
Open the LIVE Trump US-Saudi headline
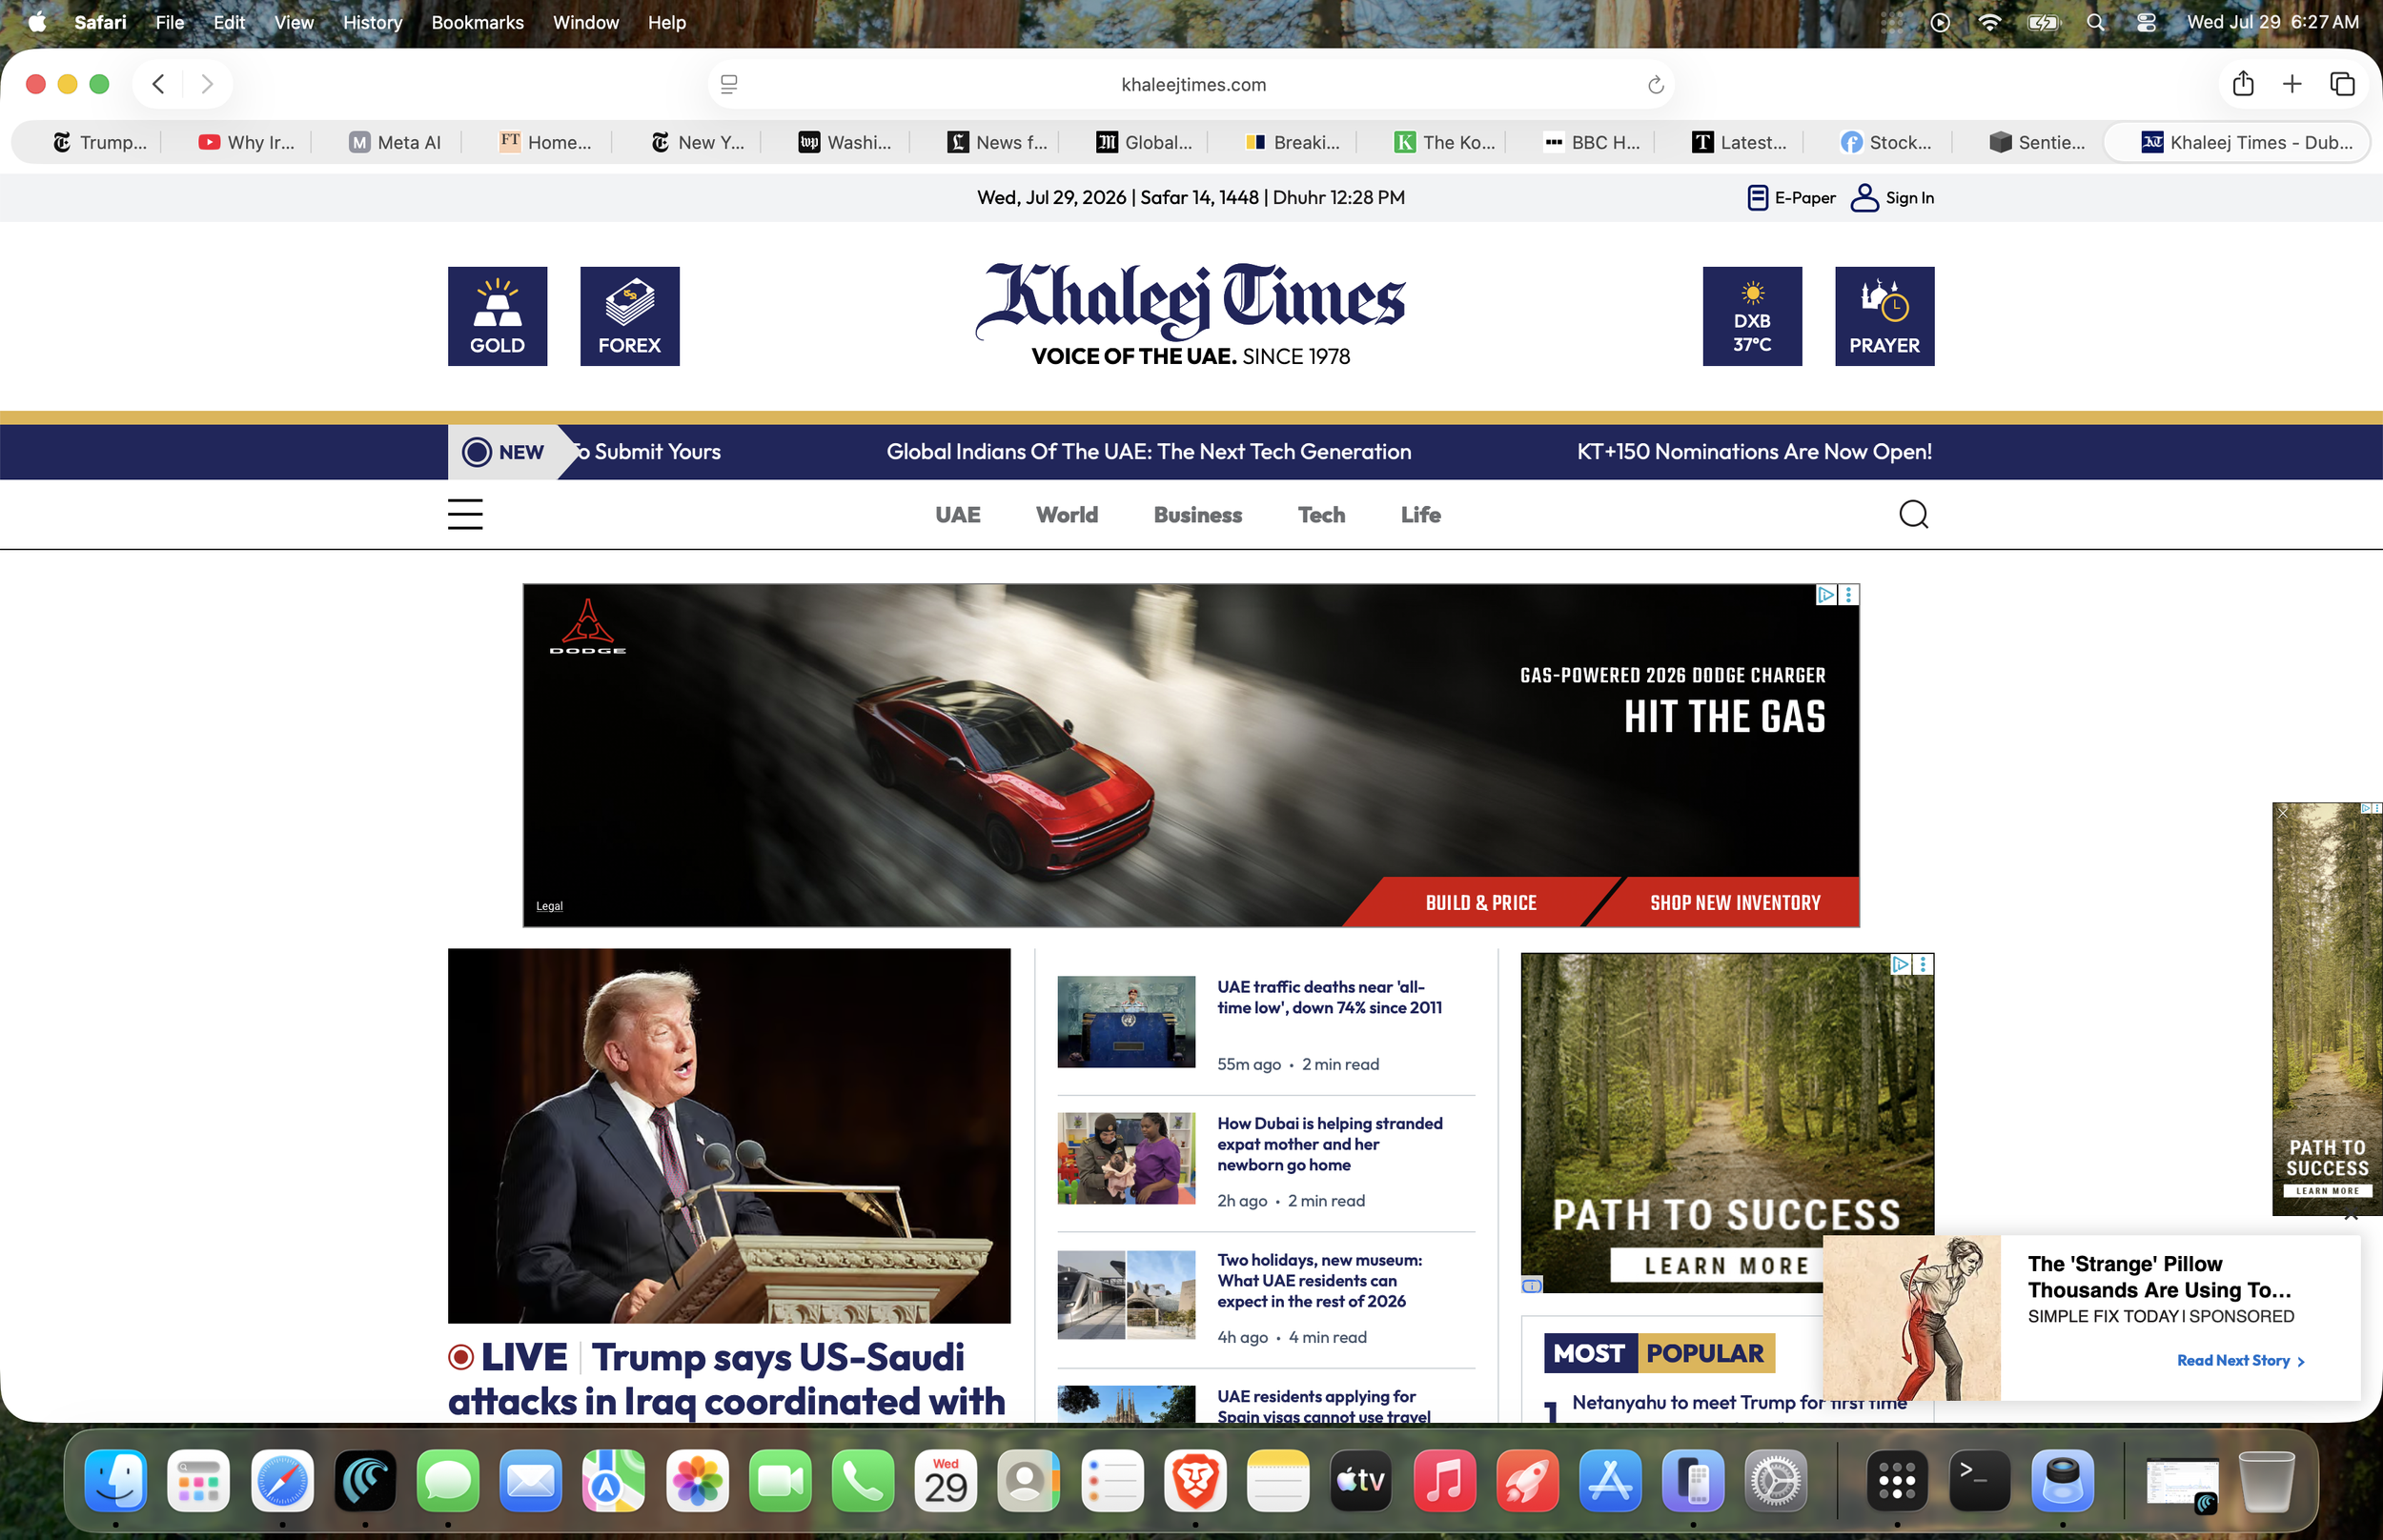727,1380
